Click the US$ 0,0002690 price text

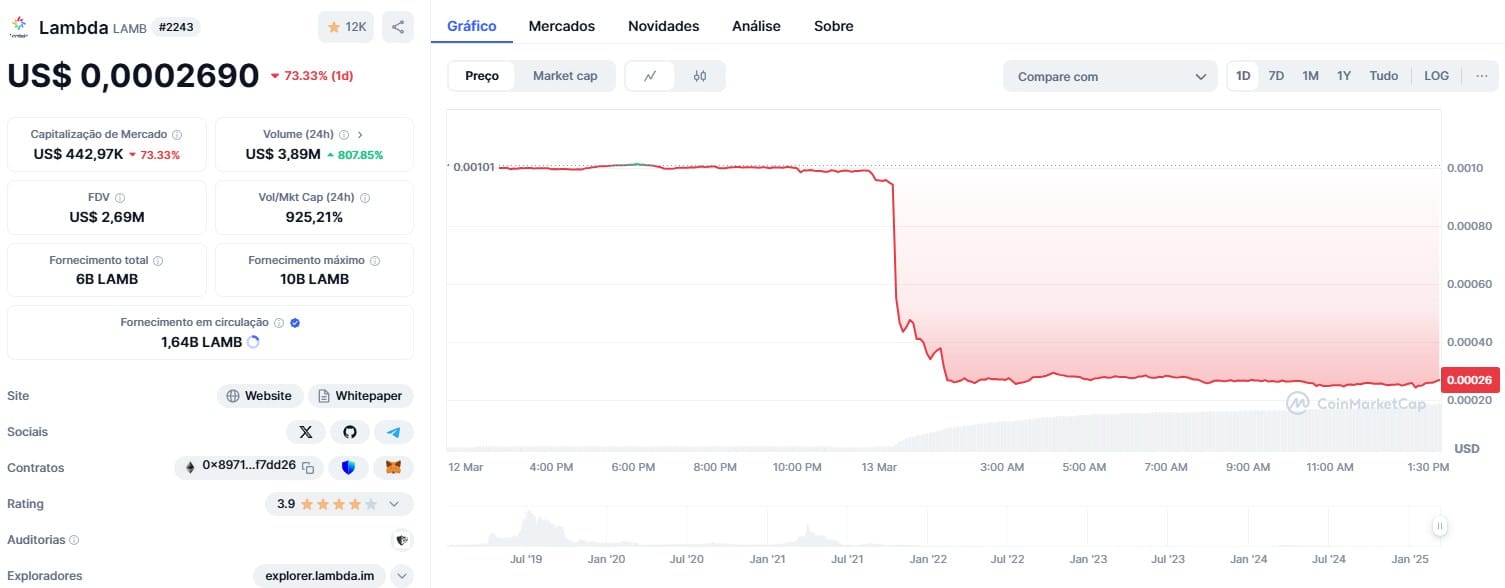[x=133, y=76]
